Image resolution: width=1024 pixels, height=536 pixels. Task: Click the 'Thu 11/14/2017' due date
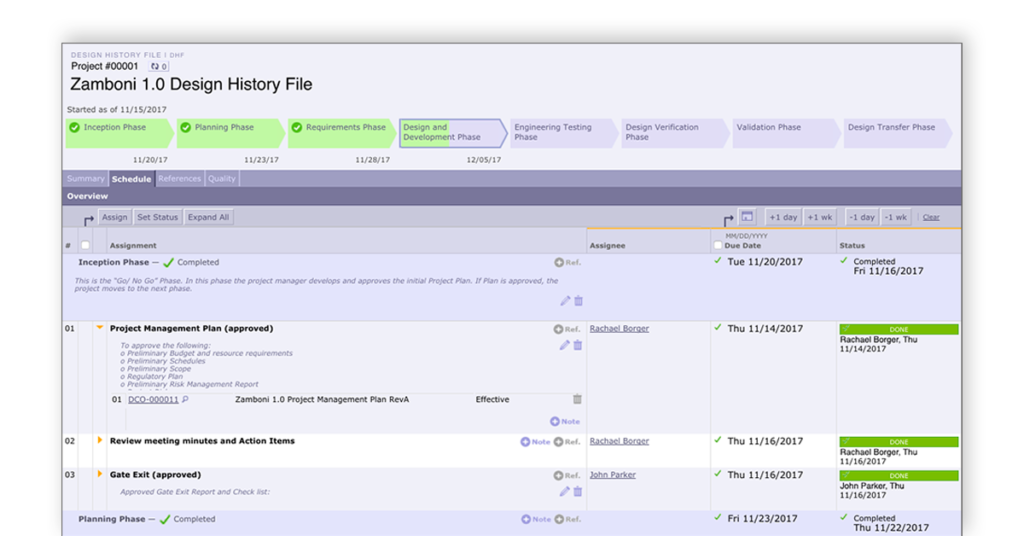(765, 329)
